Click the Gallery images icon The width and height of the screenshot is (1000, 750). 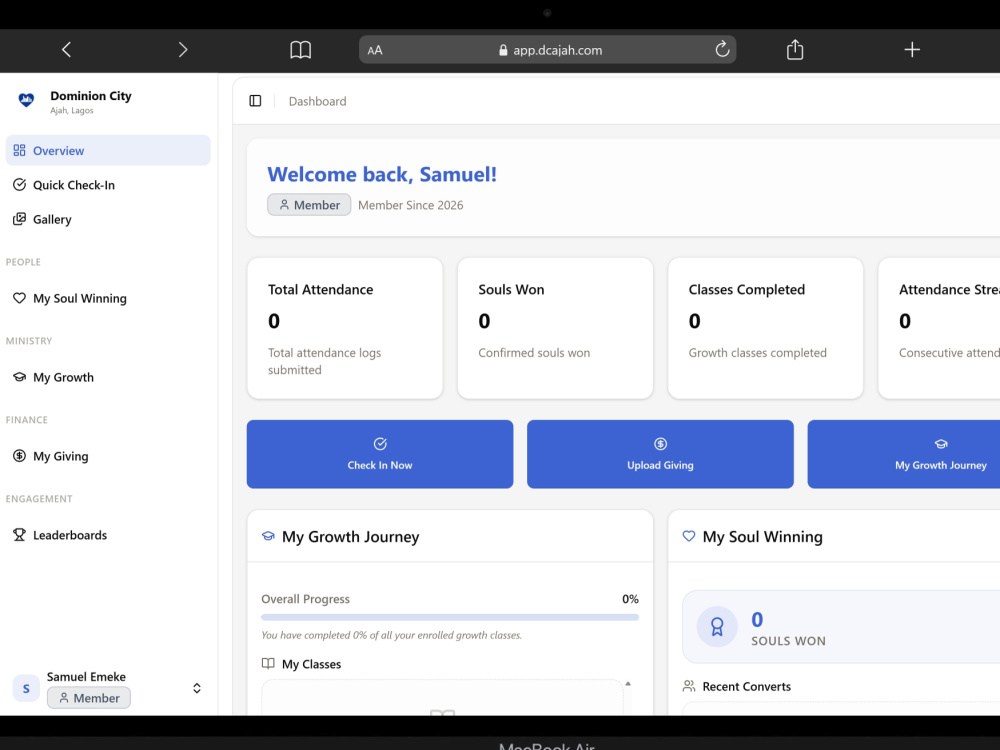[x=19, y=219]
